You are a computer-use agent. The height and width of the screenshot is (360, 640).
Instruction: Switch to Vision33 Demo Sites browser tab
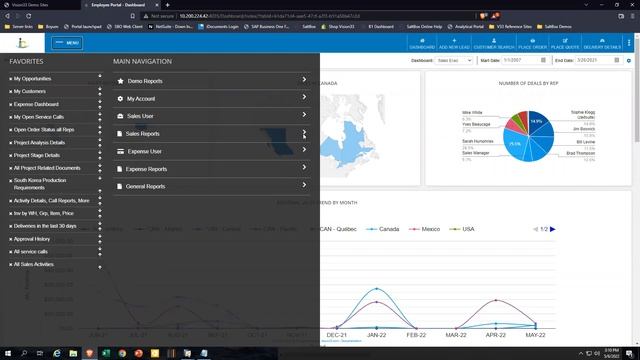click(40, 5)
